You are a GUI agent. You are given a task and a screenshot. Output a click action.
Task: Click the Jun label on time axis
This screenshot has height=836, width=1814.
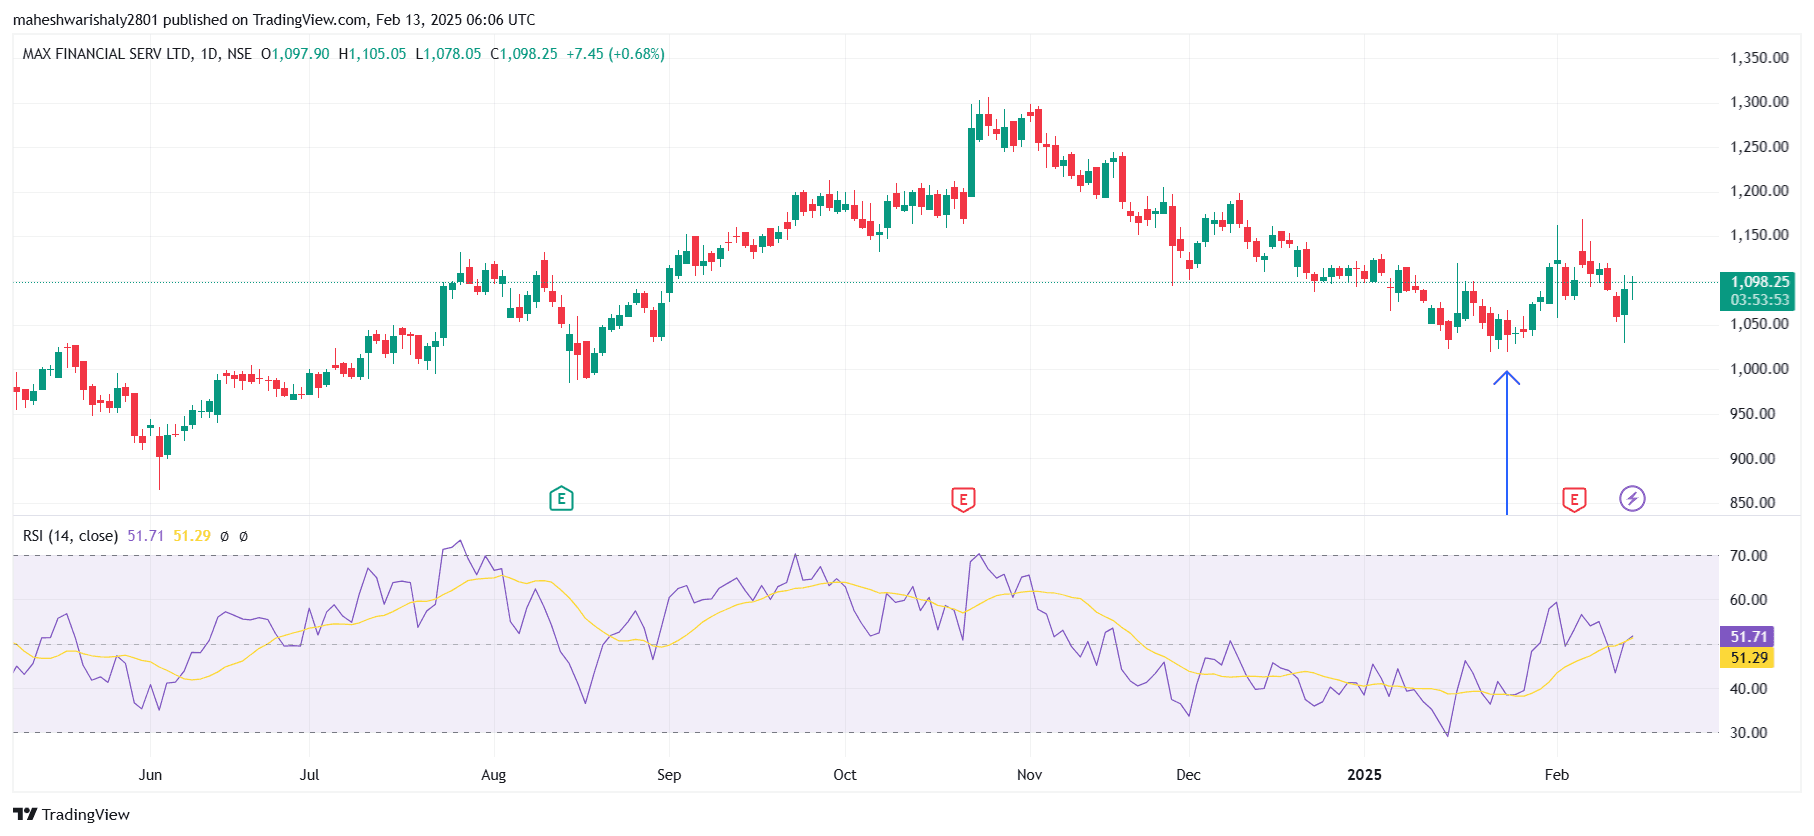[x=150, y=775]
